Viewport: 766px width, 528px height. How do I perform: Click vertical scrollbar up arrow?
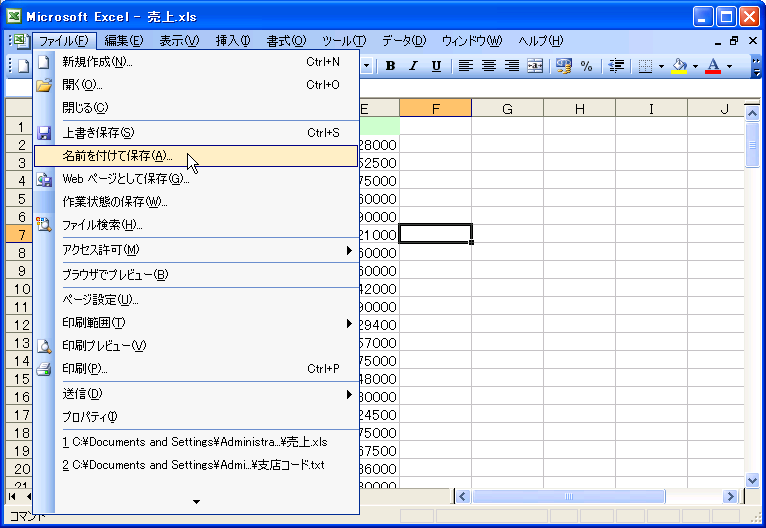752,114
